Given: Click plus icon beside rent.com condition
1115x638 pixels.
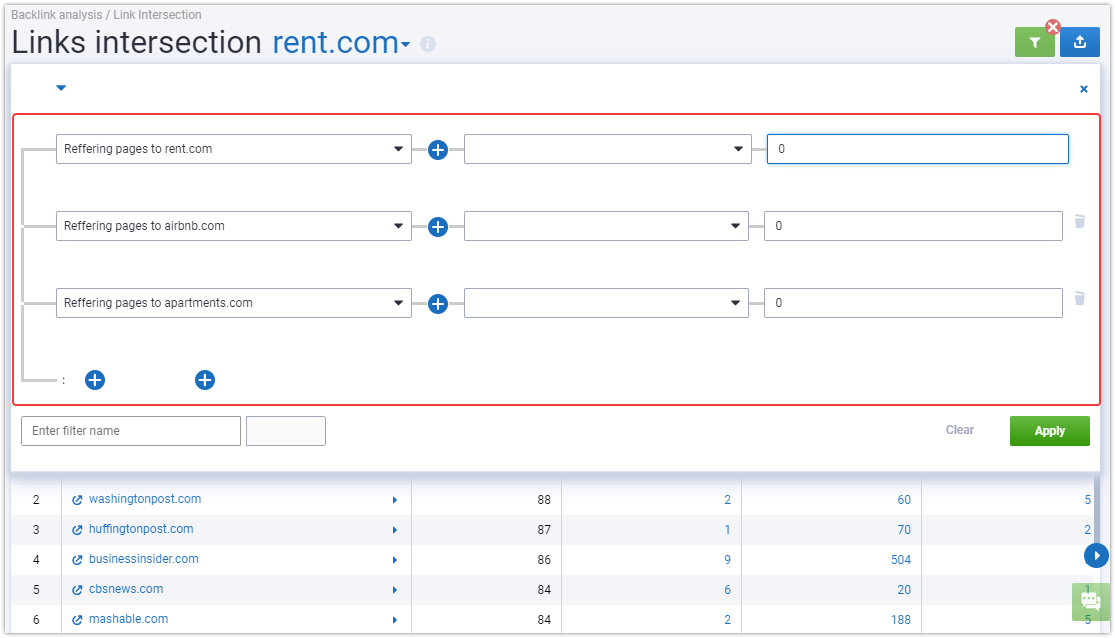Looking at the screenshot, I should (438, 150).
